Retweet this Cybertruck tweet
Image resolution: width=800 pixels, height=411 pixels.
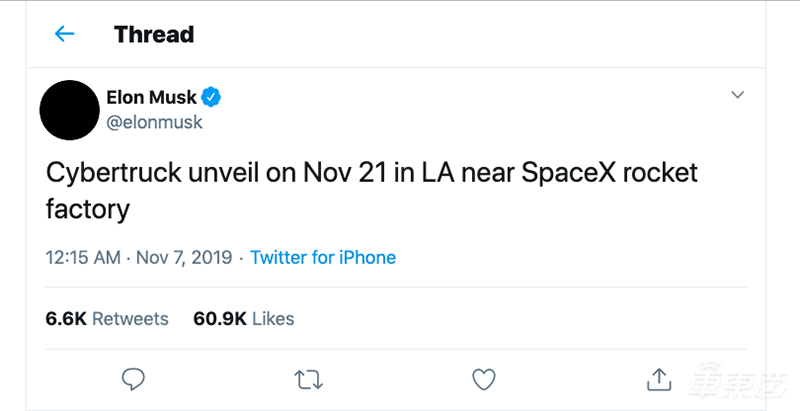[308, 379]
